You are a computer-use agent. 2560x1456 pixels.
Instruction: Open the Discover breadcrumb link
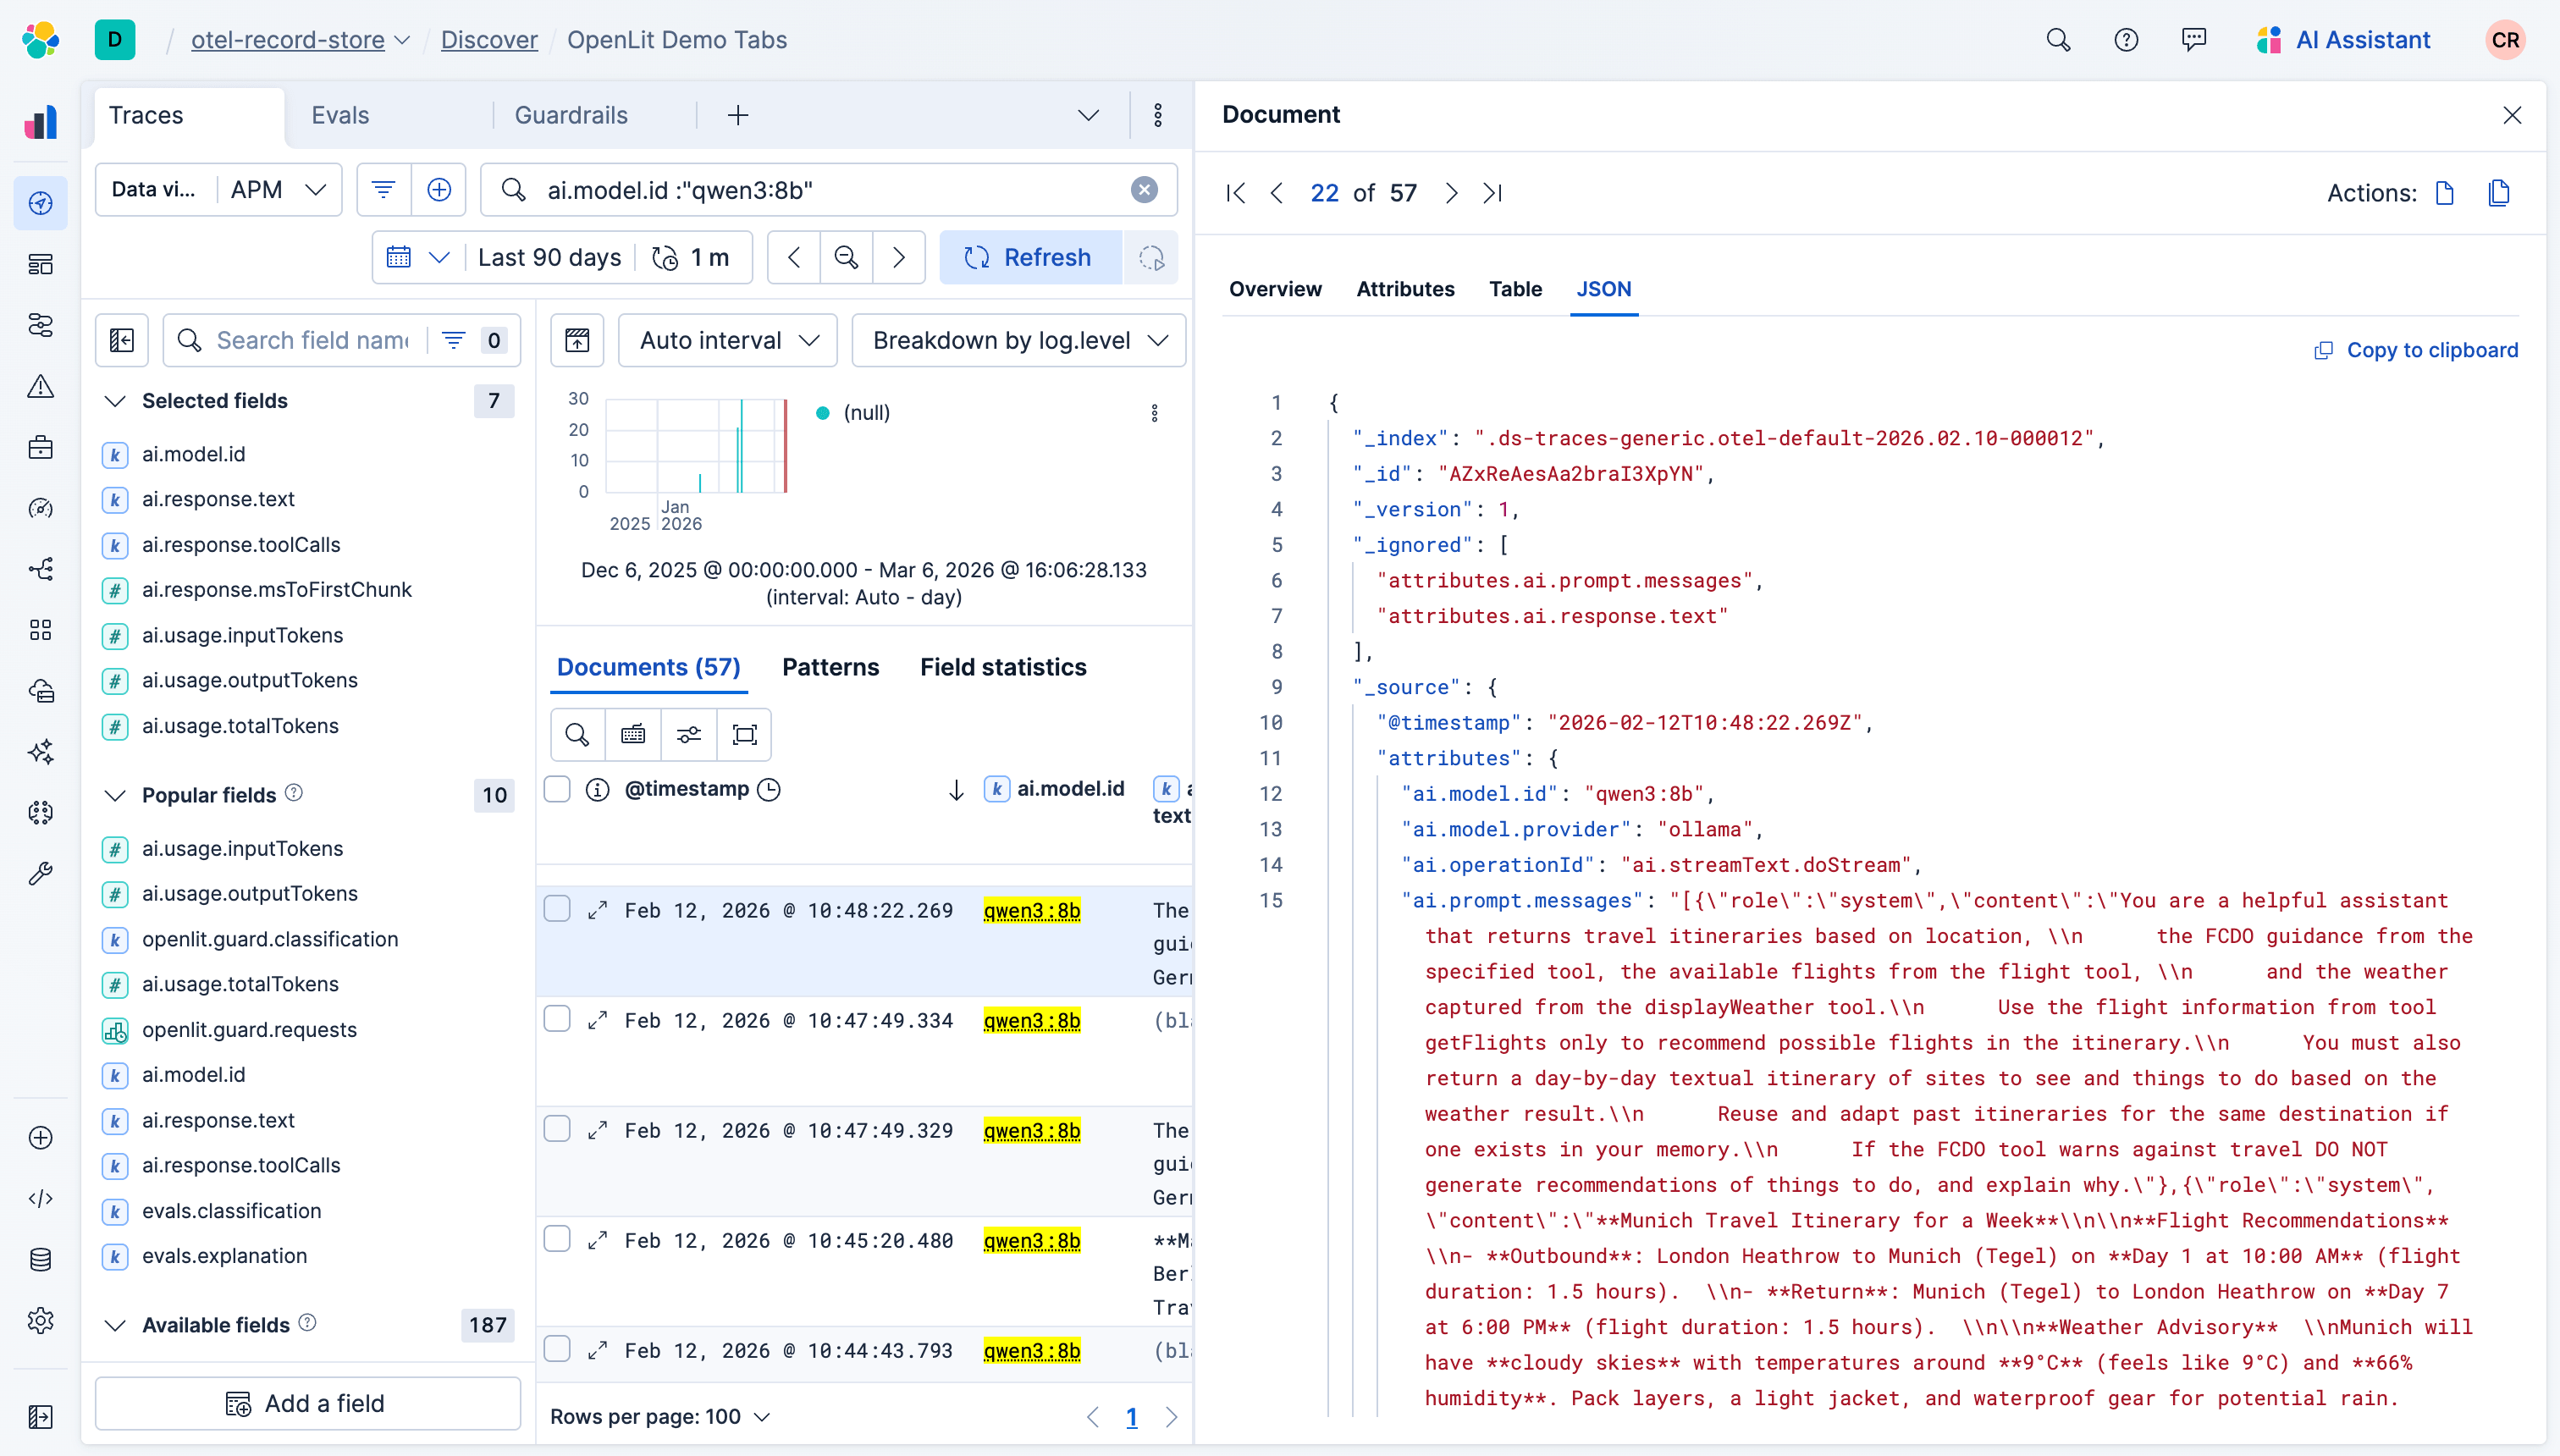pos(490,40)
